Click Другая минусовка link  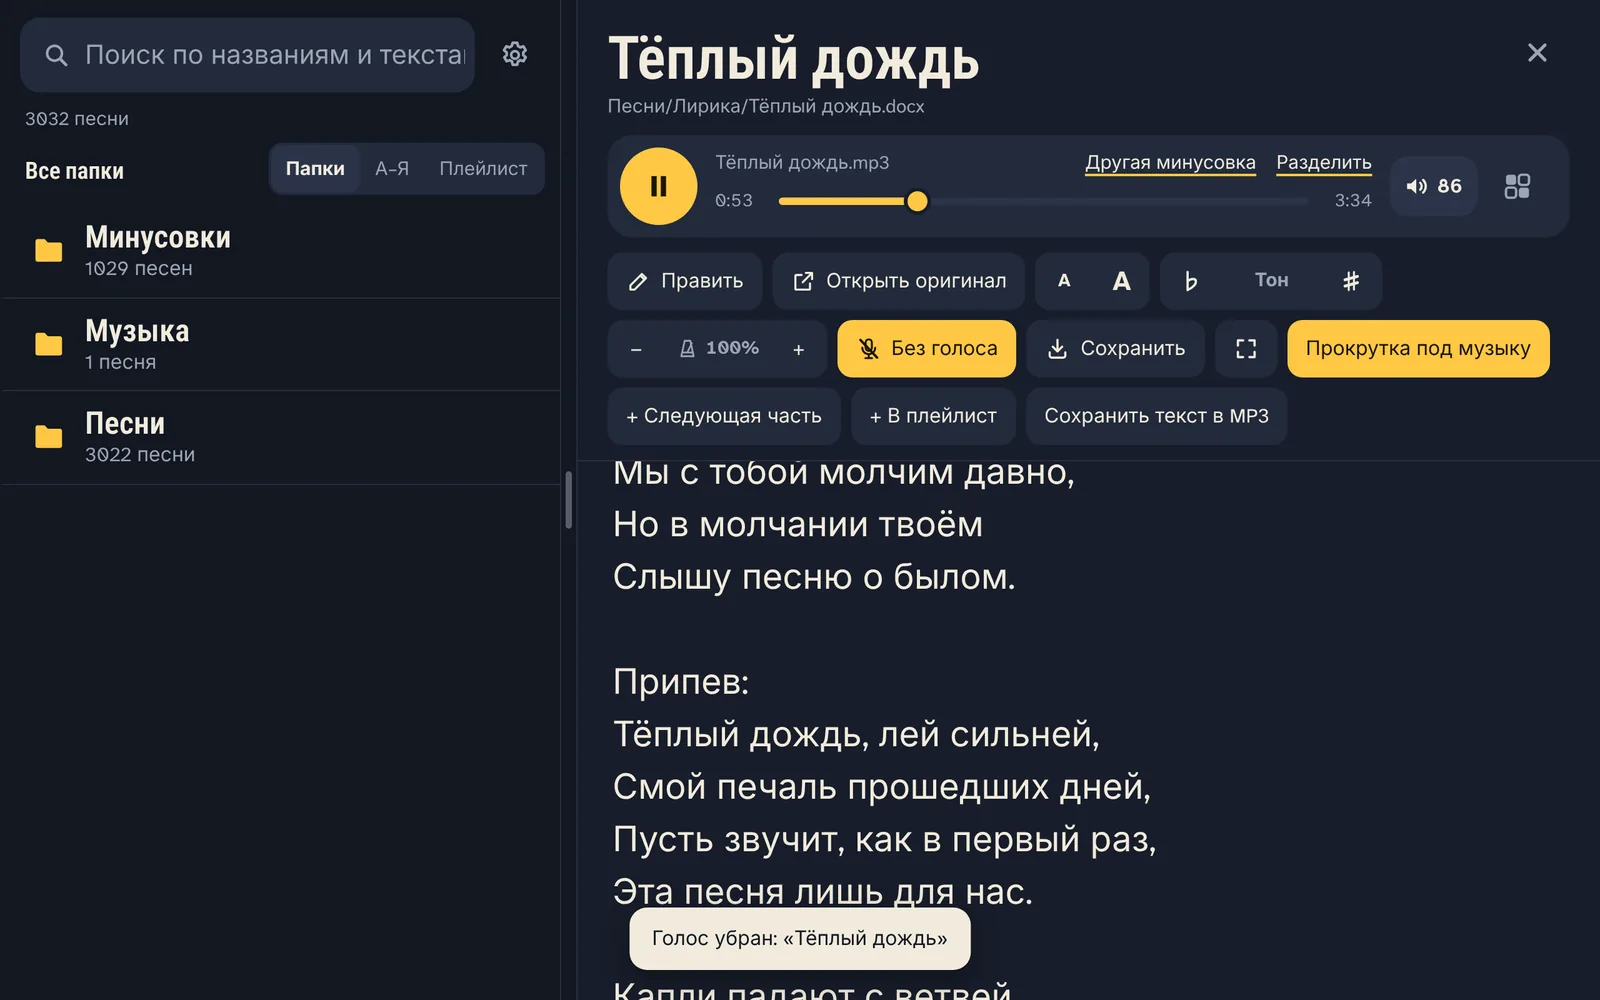click(1170, 163)
